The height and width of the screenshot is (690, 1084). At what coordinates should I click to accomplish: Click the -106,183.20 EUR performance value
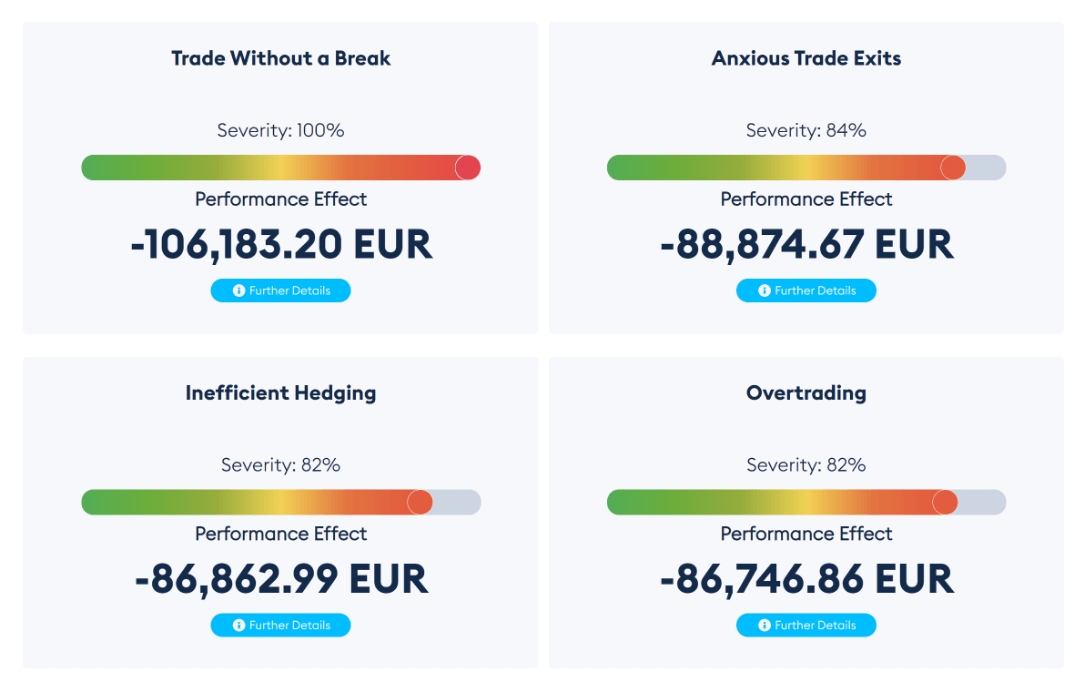click(281, 244)
